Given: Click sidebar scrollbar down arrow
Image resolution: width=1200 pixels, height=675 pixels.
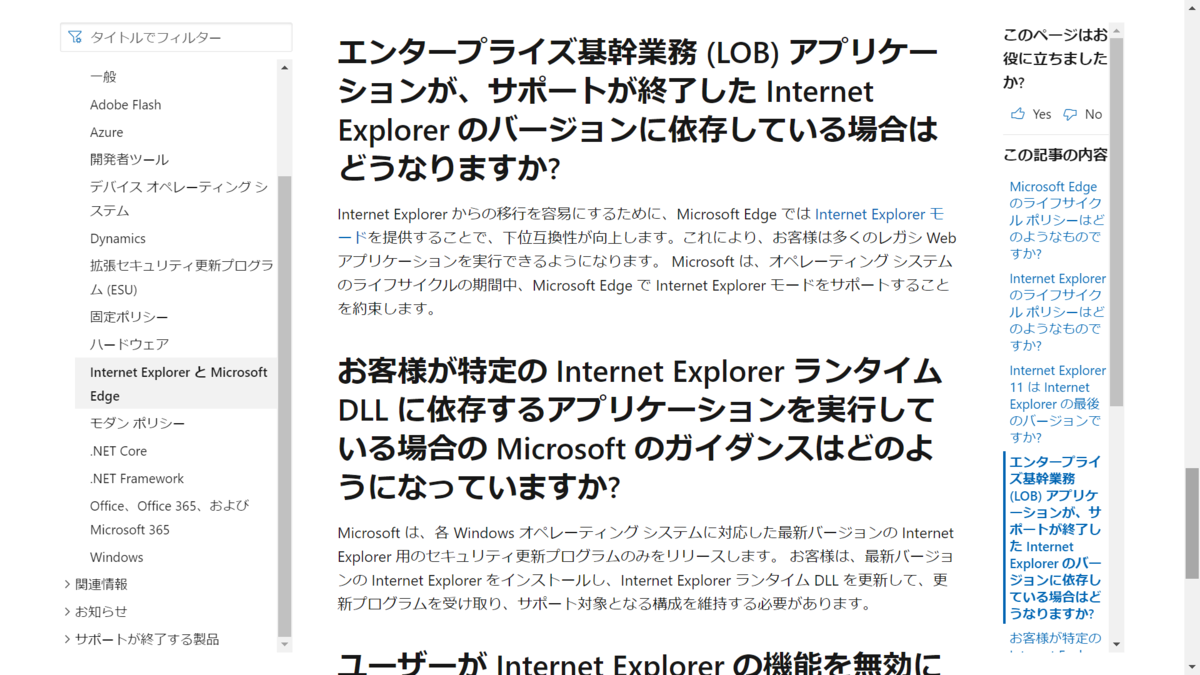Looking at the screenshot, I should pyautogui.click(x=285, y=645).
